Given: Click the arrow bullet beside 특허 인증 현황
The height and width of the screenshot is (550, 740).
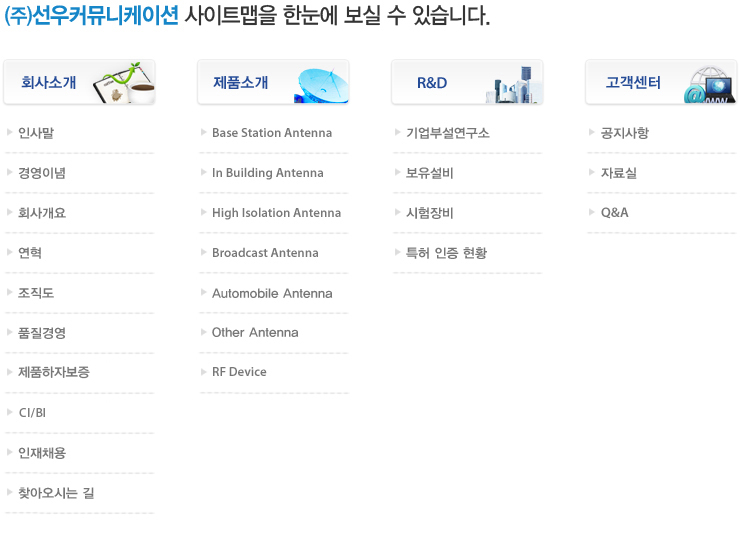Looking at the screenshot, I should point(397,252).
